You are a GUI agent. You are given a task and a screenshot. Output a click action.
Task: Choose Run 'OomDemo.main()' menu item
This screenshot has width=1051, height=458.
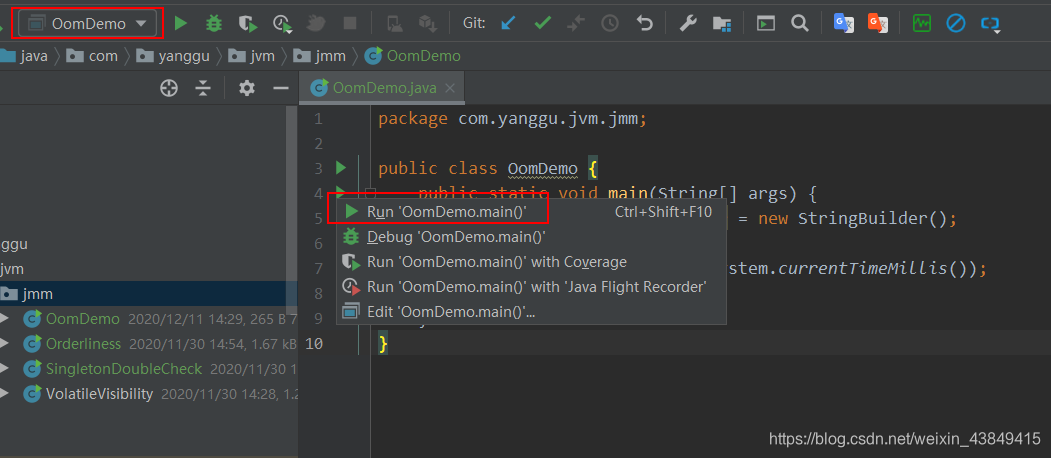point(531,212)
